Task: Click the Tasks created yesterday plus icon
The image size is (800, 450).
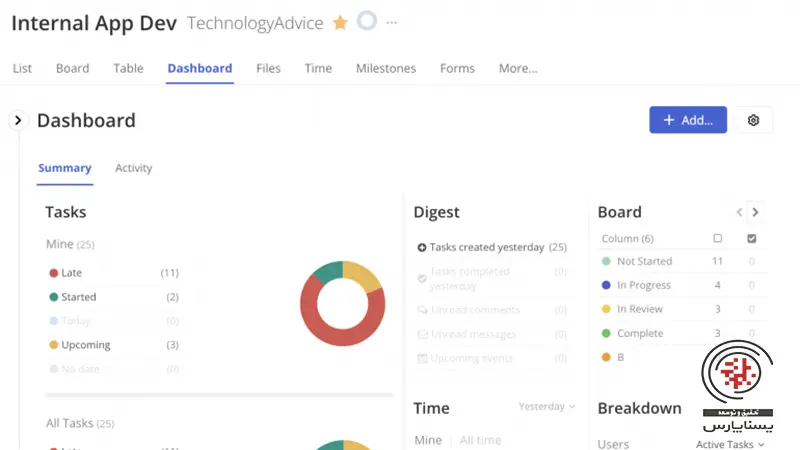Action: [x=422, y=247]
